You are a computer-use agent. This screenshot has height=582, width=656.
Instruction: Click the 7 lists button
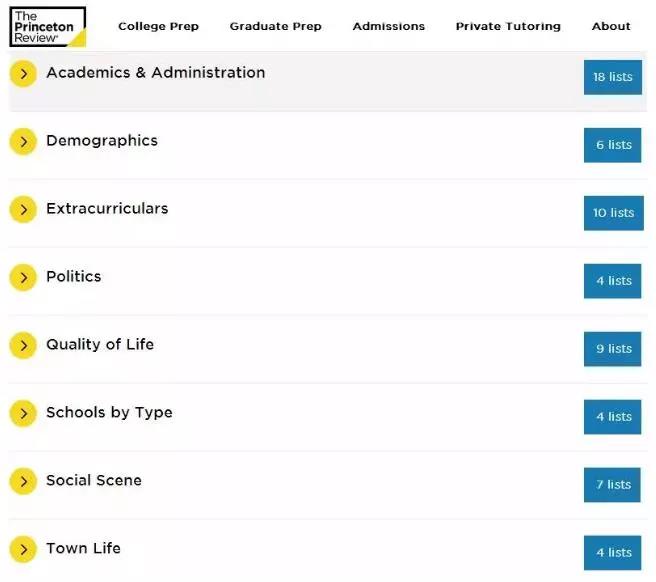point(612,485)
